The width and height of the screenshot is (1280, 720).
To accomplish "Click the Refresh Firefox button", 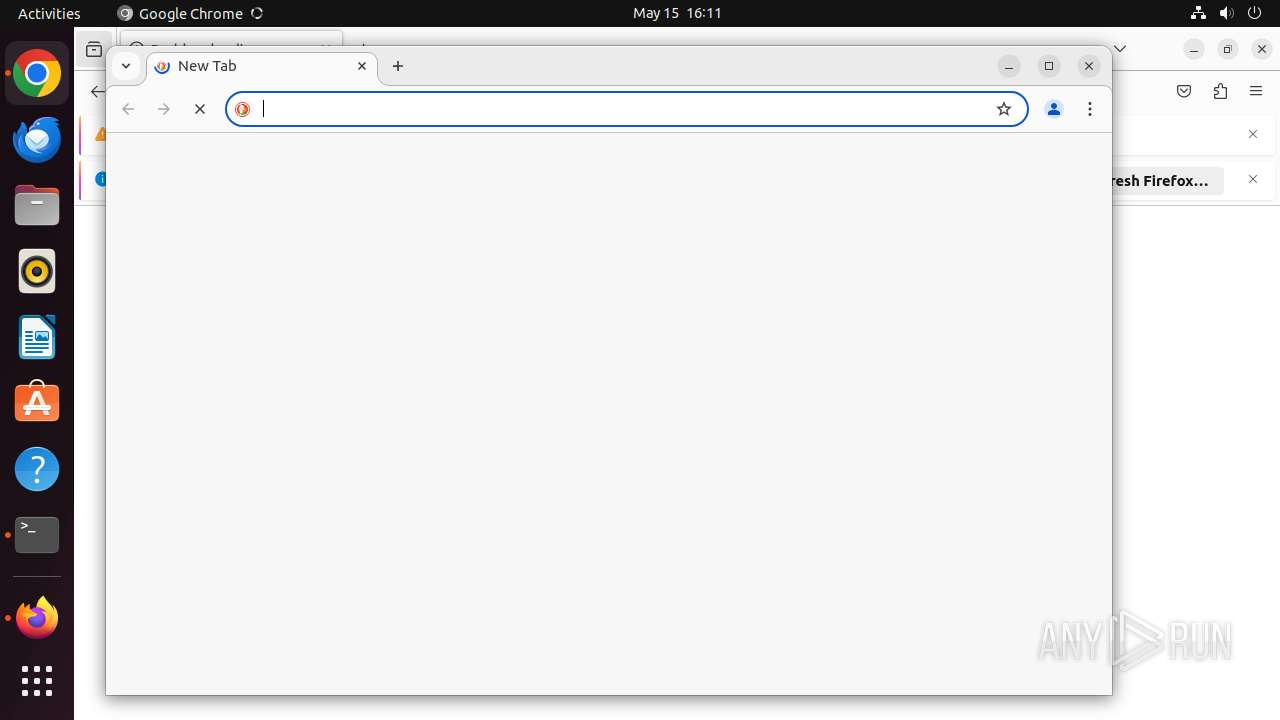I will coord(1167,181).
